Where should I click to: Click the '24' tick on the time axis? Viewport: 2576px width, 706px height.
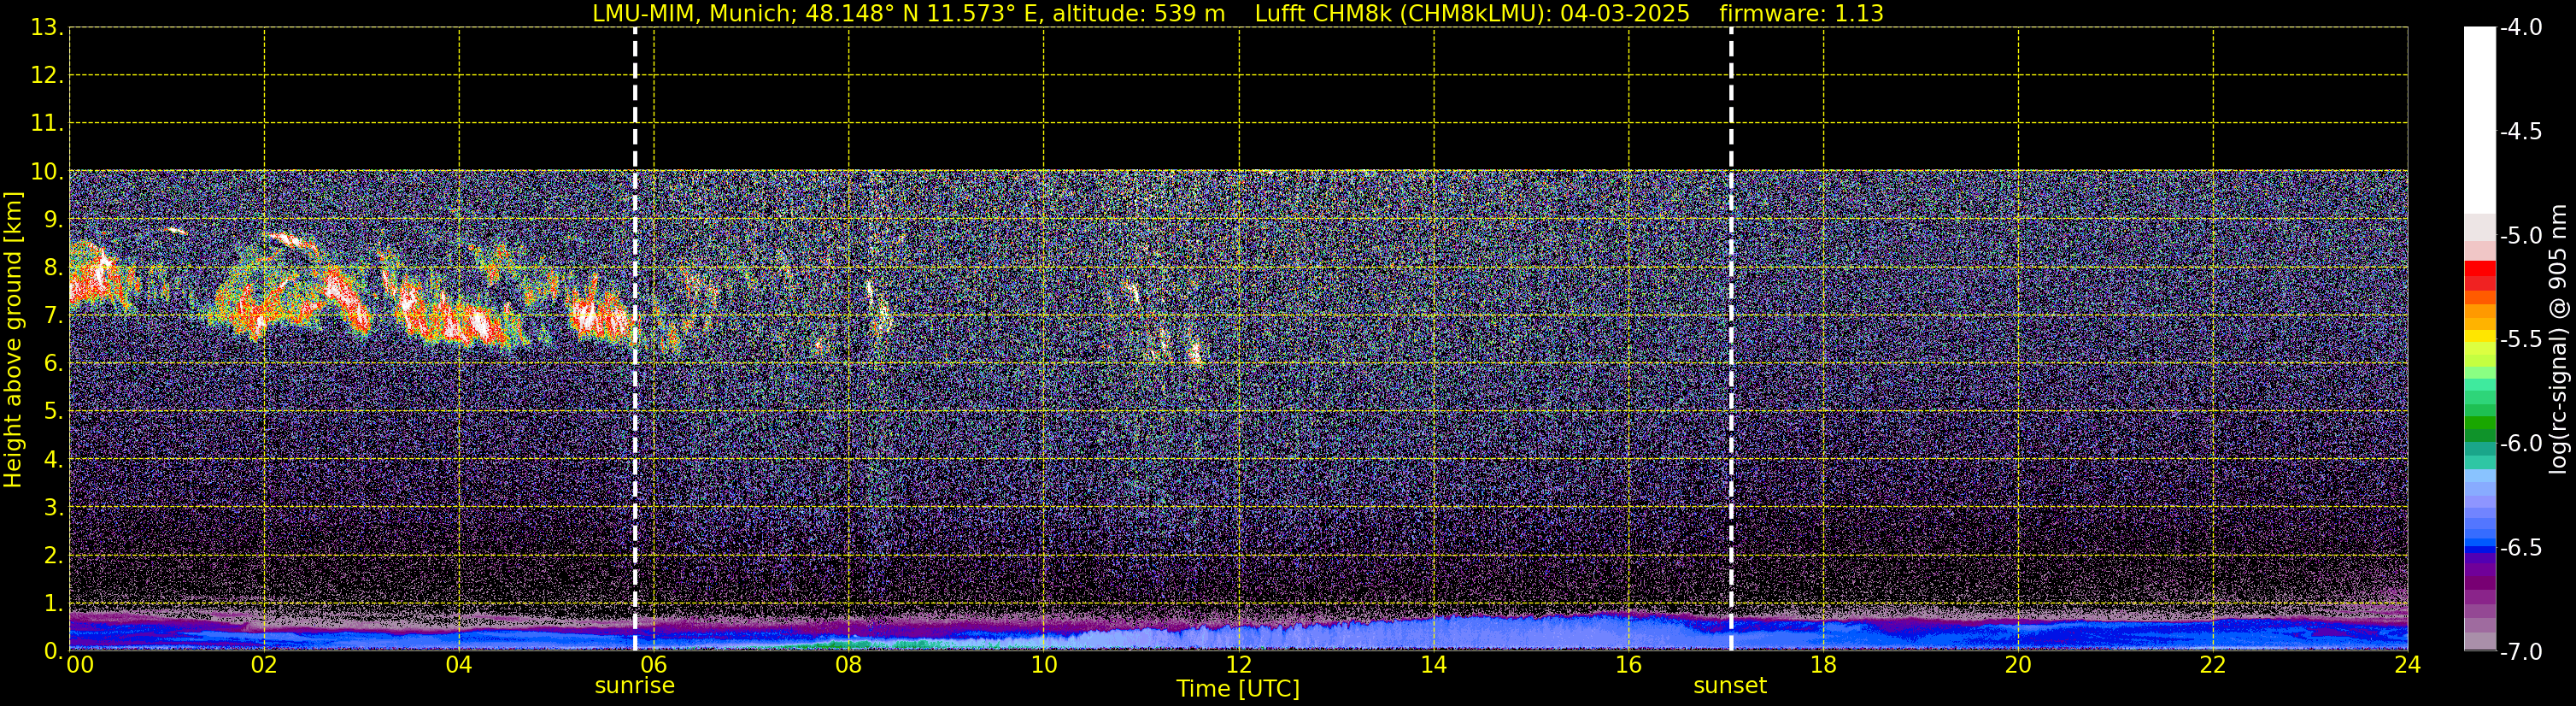2408,665
